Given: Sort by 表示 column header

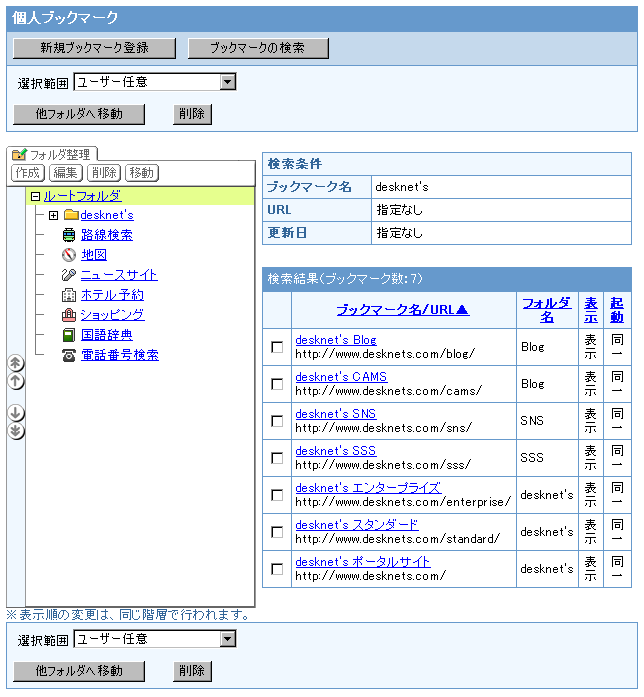Looking at the screenshot, I should (x=591, y=310).
